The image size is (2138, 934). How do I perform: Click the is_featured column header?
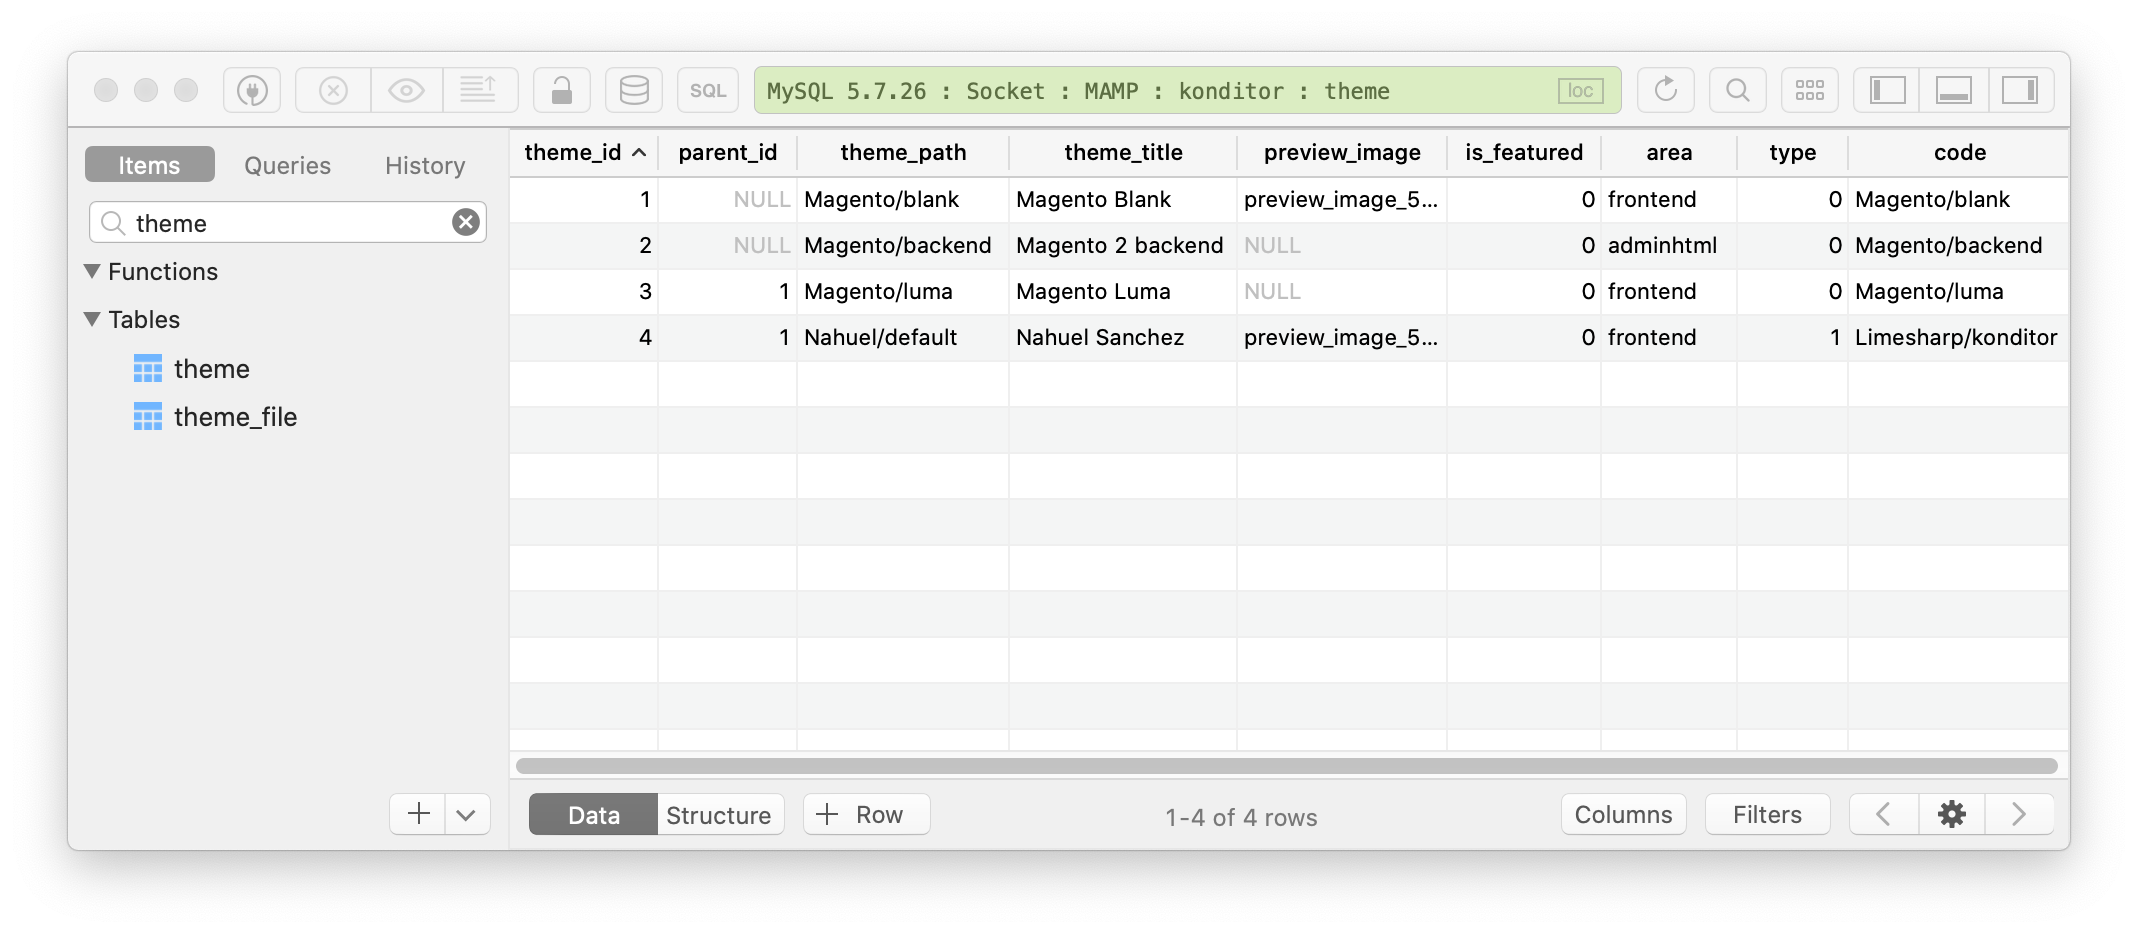1524,153
